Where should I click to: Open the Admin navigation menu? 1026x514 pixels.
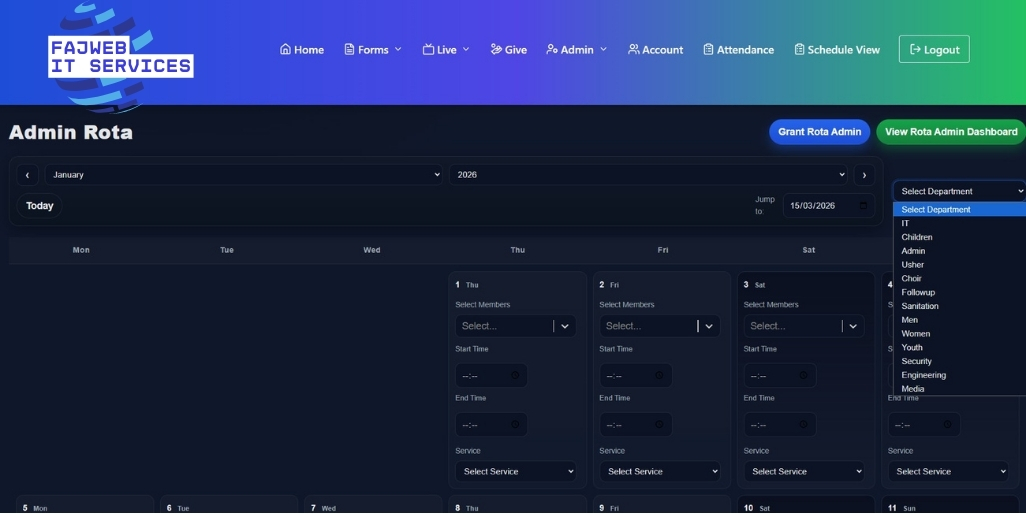point(577,49)
